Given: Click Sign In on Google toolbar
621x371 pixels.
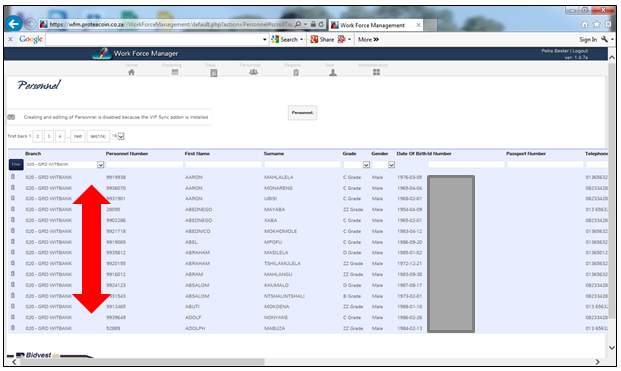Looking at the screenshot, I should [588, 40].
